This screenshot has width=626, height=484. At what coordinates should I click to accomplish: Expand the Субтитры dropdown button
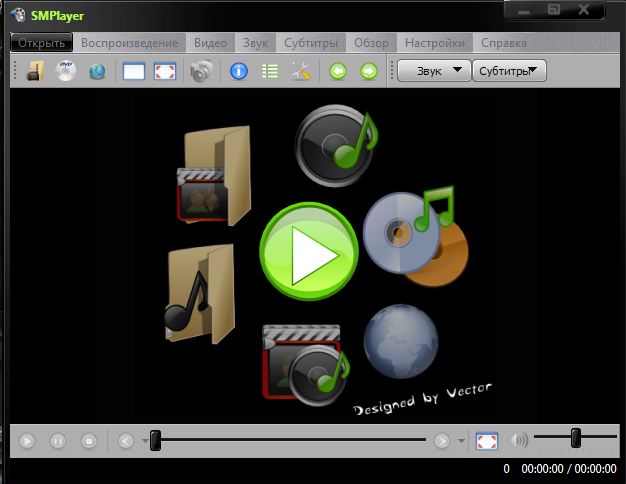(x=509, y=71)
